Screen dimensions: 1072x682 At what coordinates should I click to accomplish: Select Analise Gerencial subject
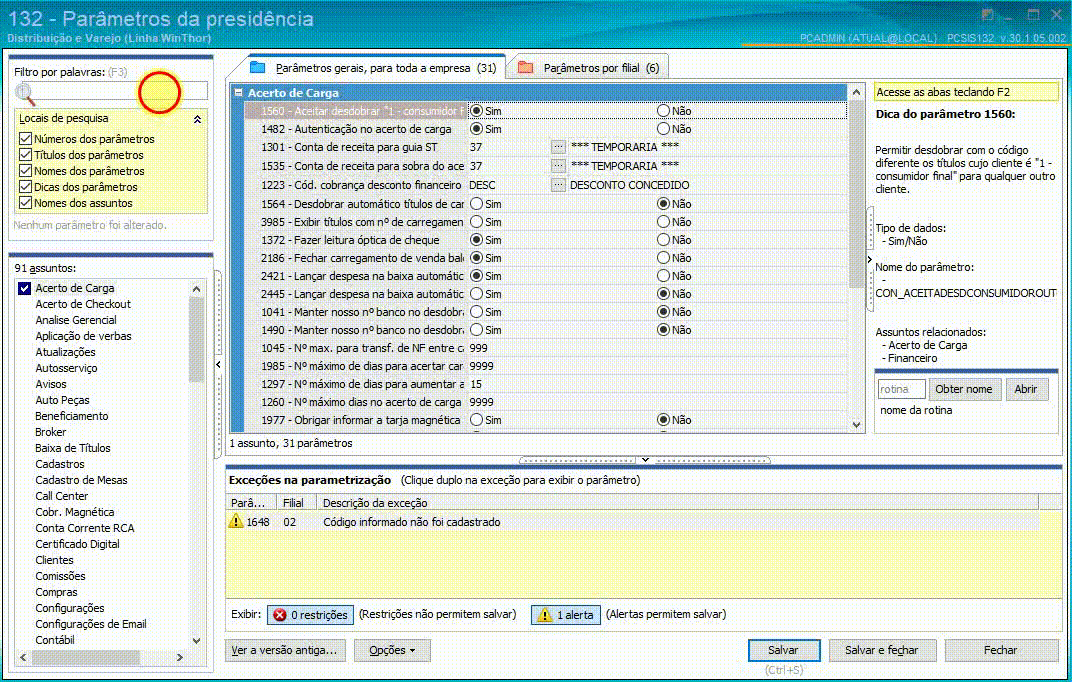click(x=76, y=320)
